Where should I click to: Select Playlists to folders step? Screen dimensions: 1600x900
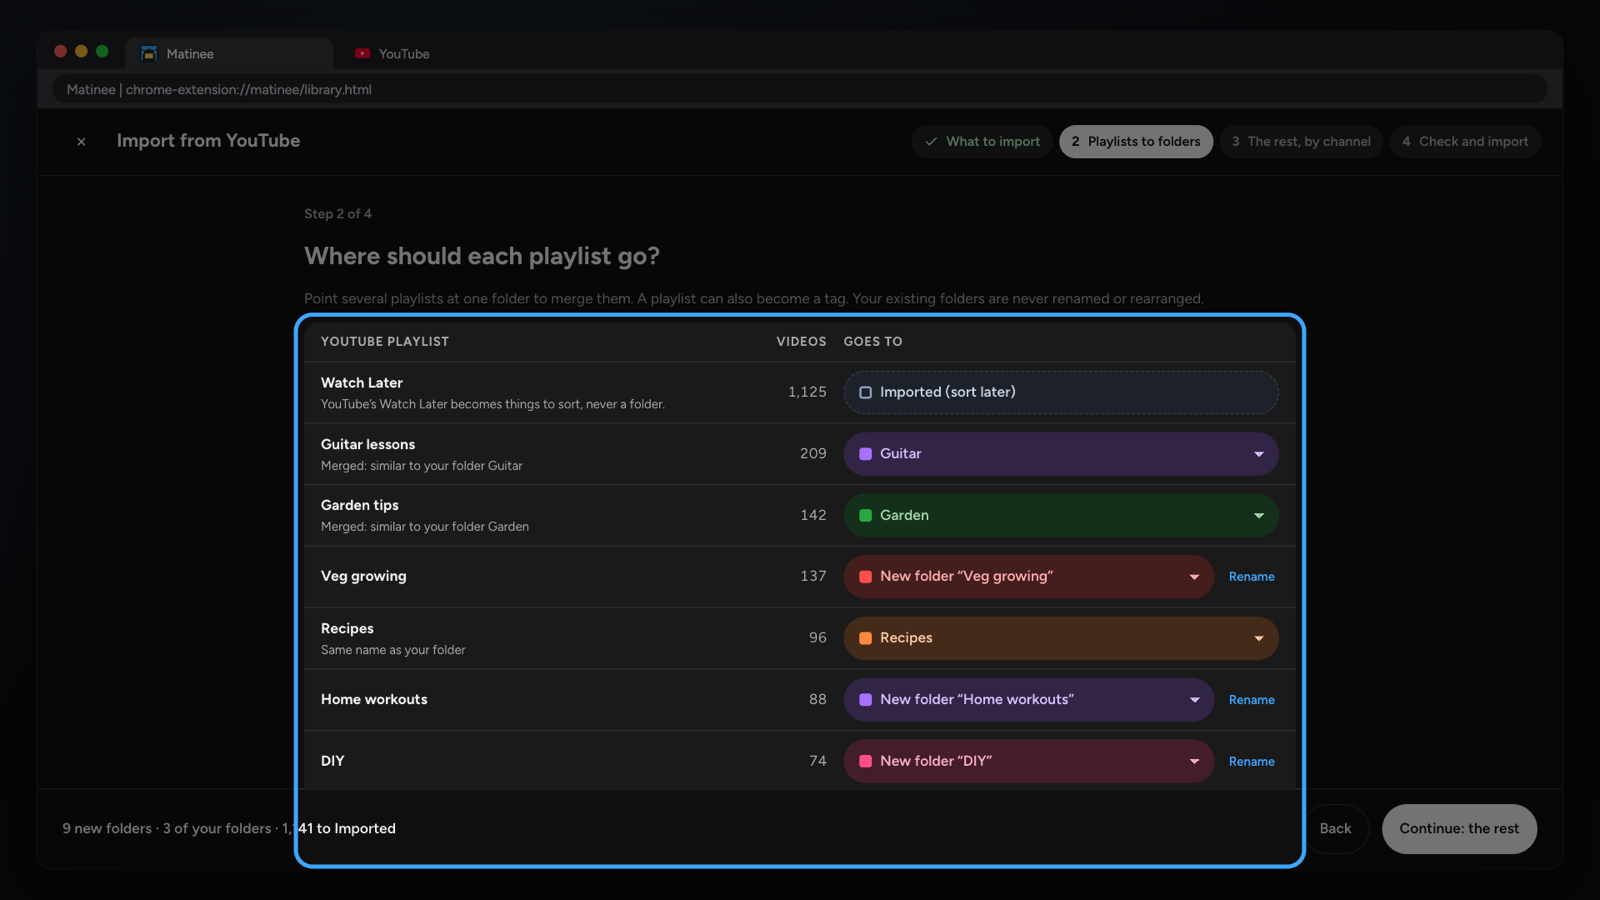tap(1136, 142)
